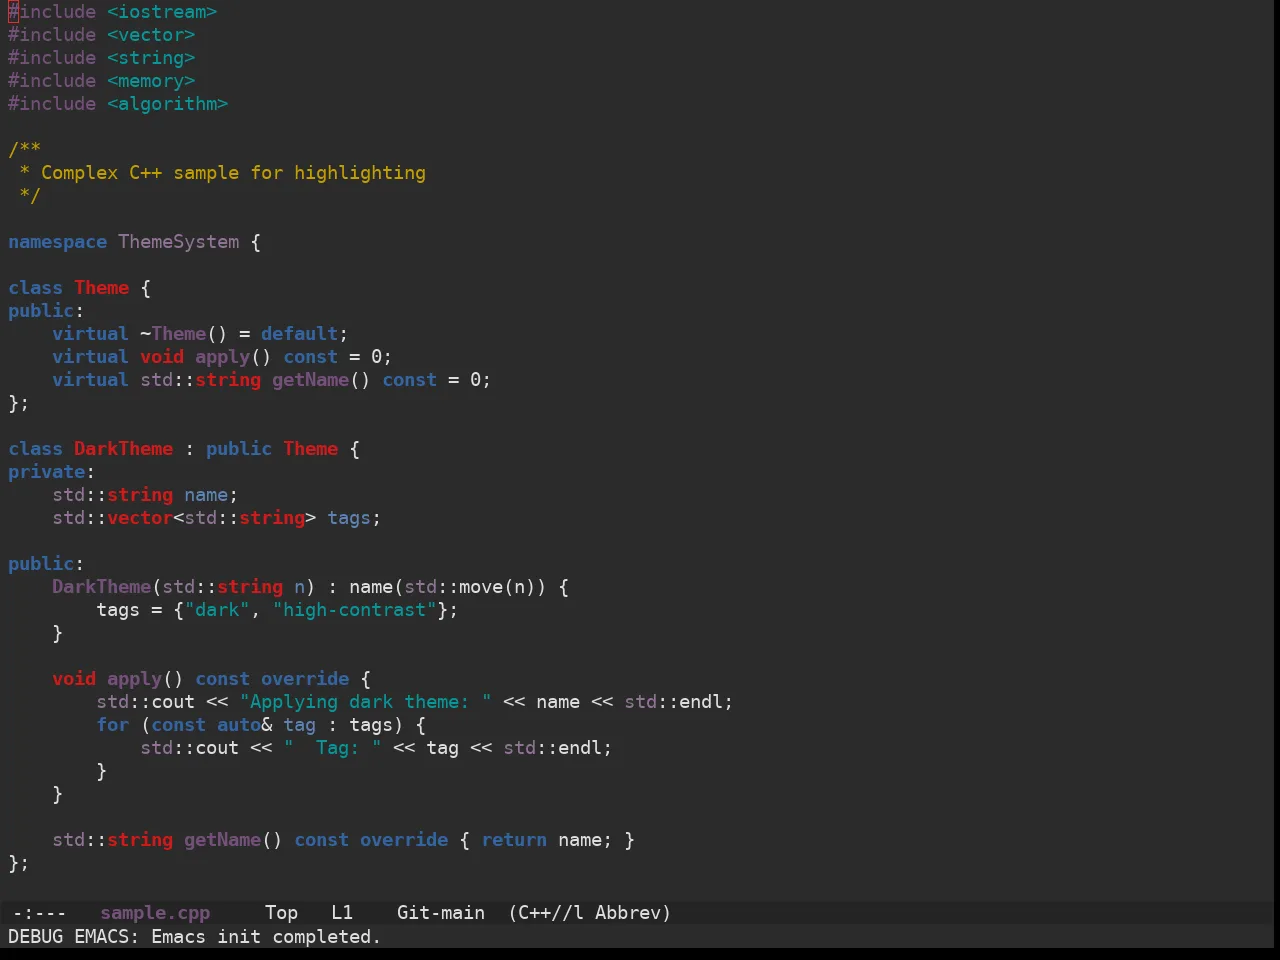
Task: Click the sample.cpp buffer name in mode line
Action: click(155, 913)
